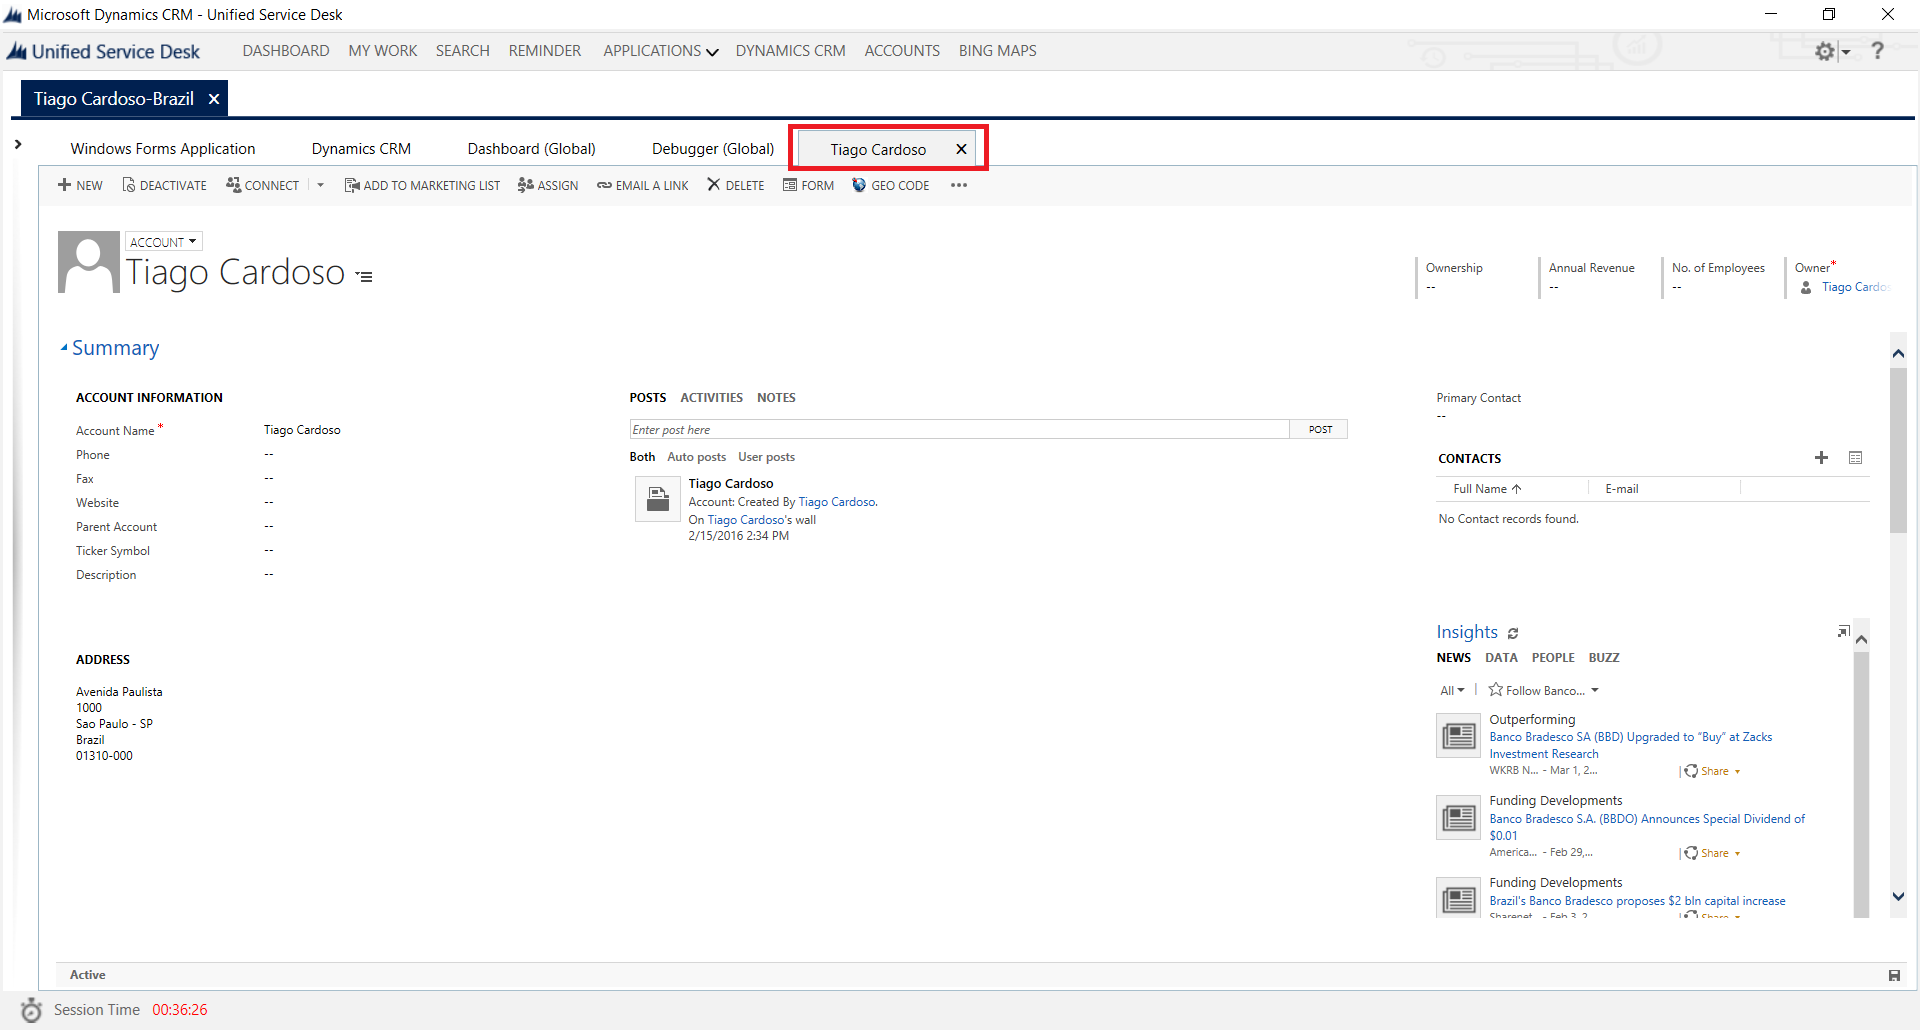Click the Assign toolbar button
The height and width of the screenshot is (1030, 1920).
[x=548, y=185]
